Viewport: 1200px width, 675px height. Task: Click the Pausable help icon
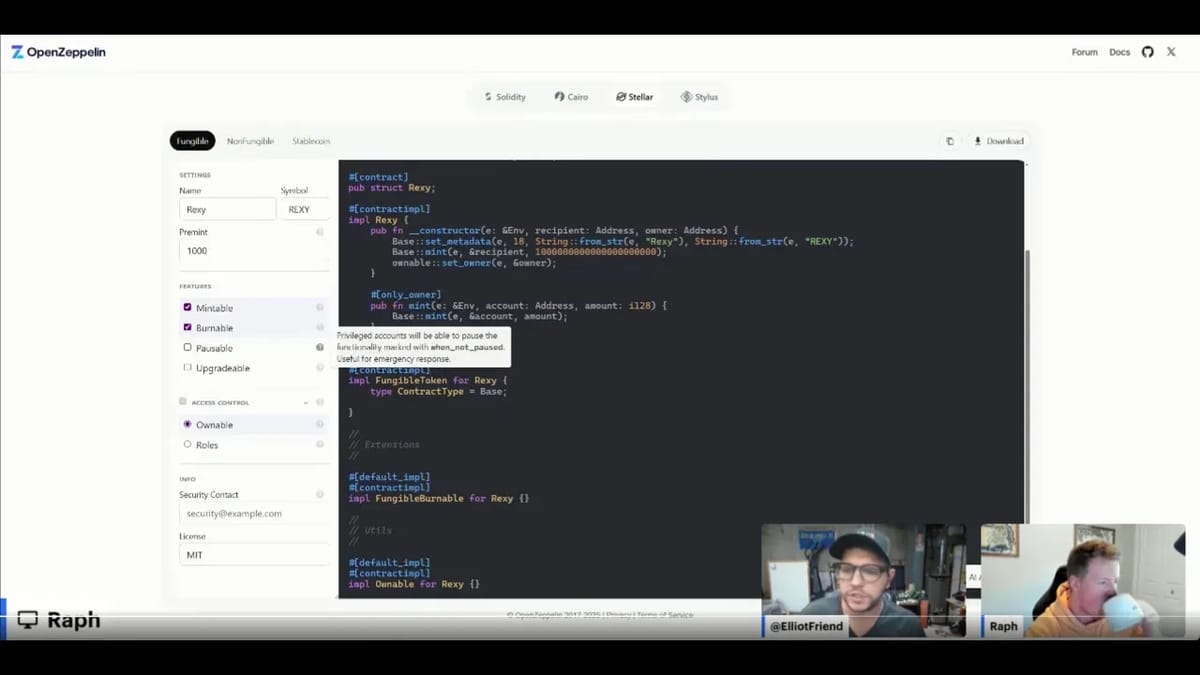320,348
